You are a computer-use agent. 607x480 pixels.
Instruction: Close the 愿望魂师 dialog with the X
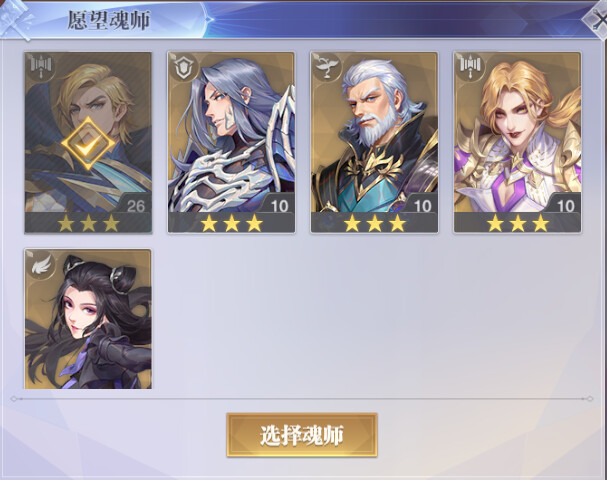[597, 20]
